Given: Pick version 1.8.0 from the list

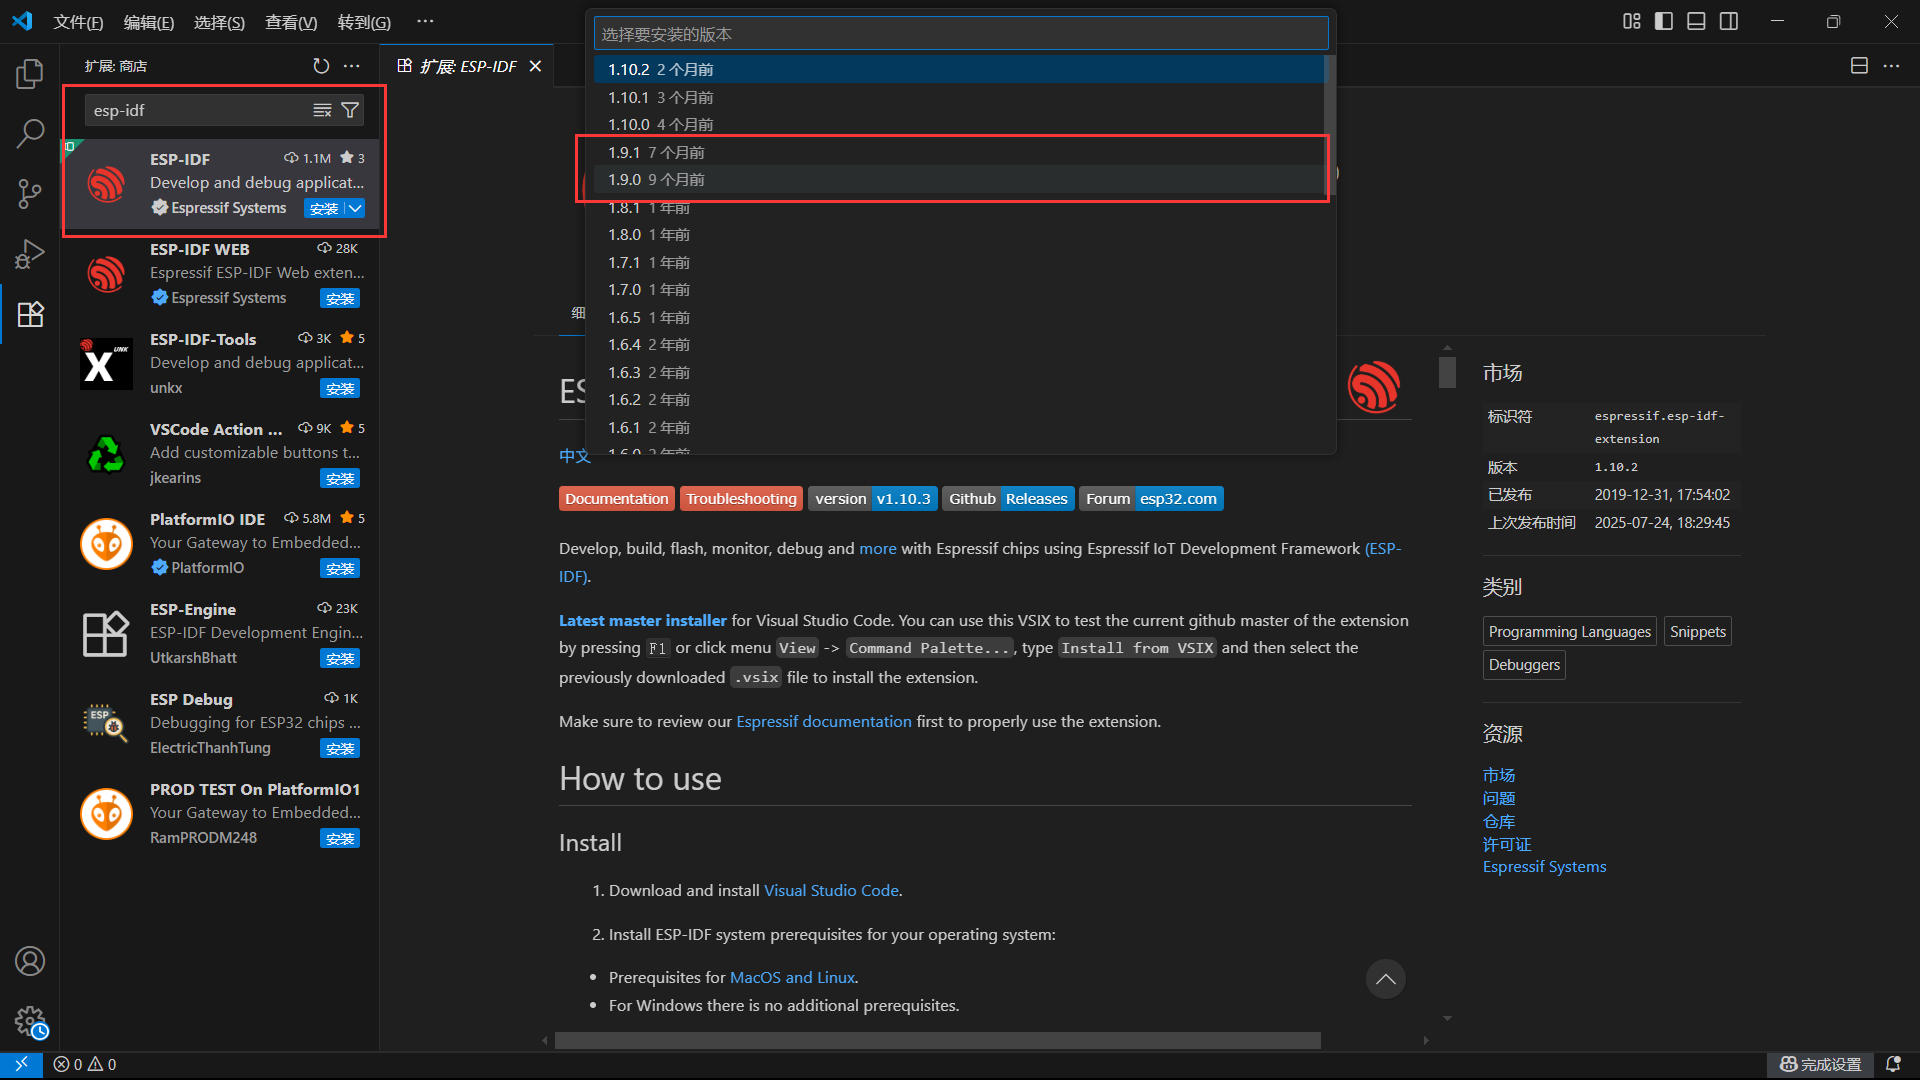Looking at the screenshot, I should point(960,234).
